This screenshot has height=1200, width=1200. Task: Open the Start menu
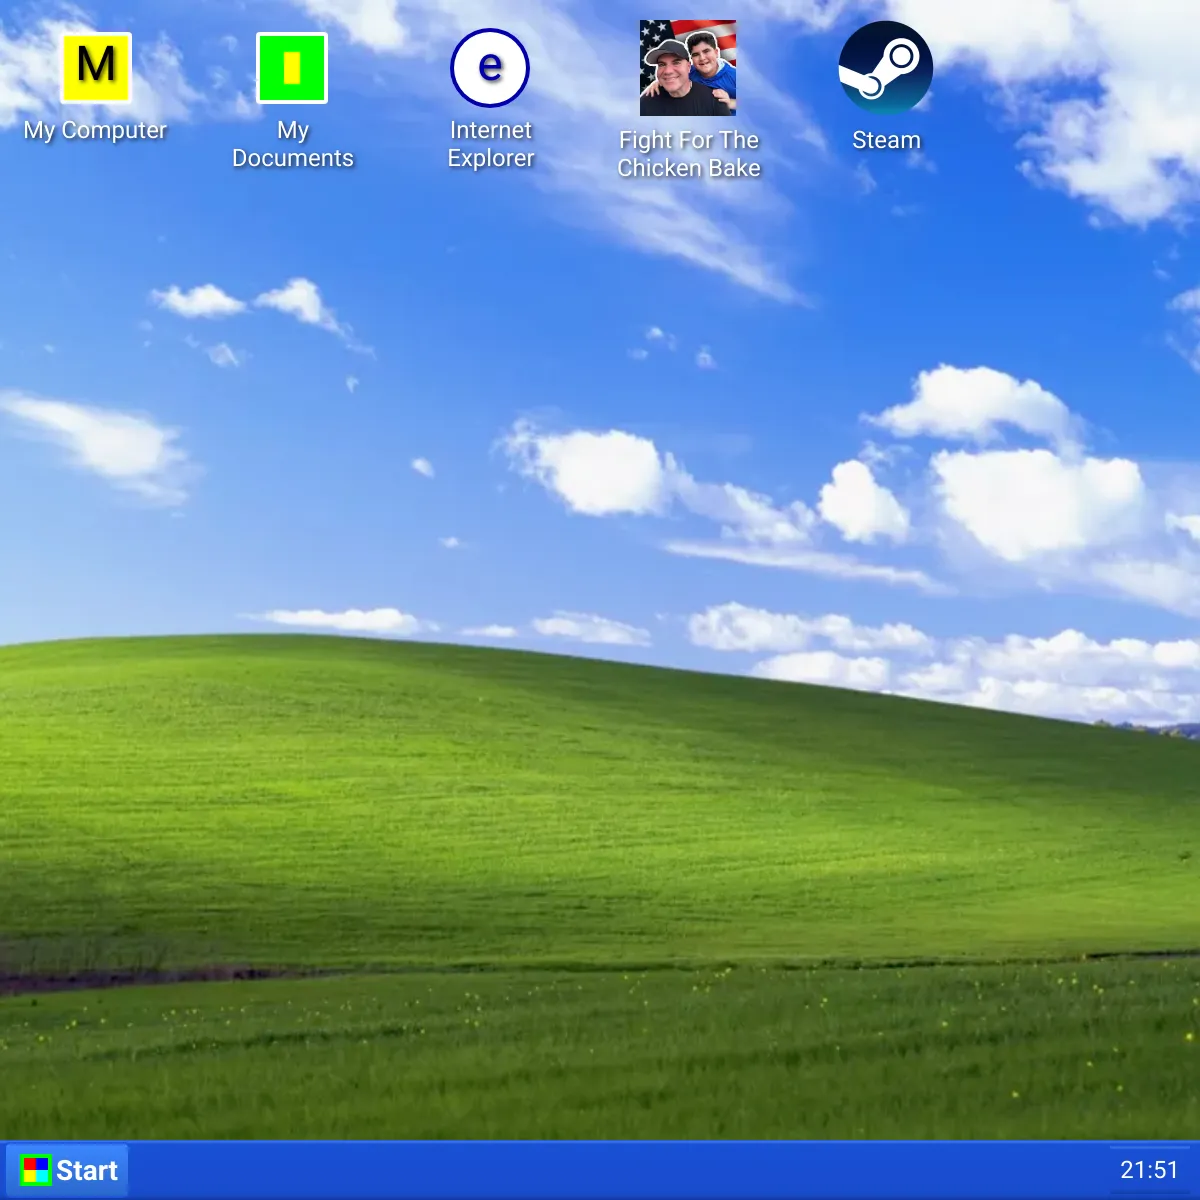(x=68, y=1170)
